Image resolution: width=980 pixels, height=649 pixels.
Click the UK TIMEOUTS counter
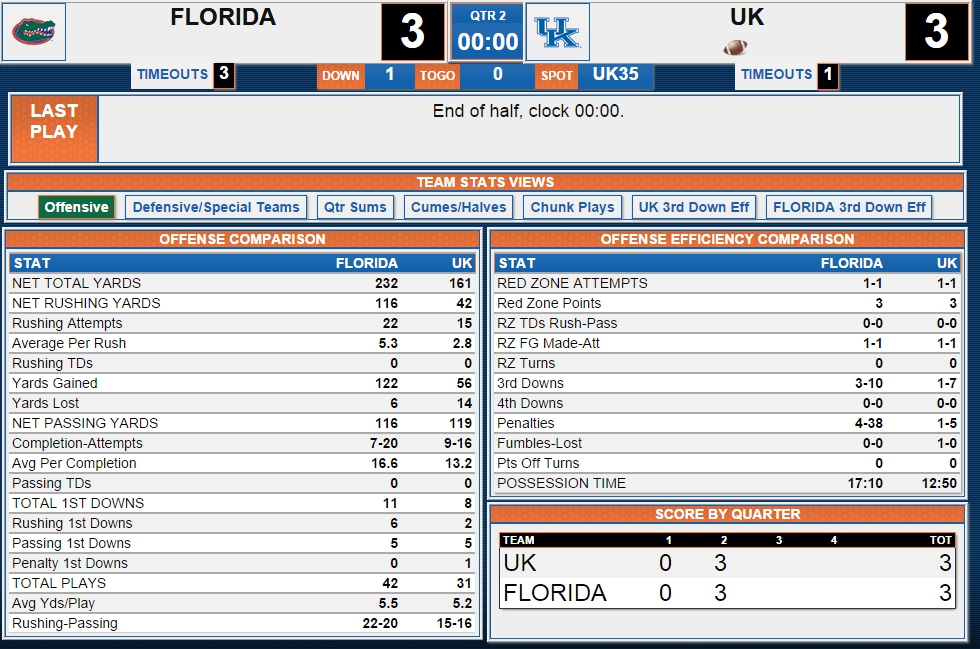787,75
